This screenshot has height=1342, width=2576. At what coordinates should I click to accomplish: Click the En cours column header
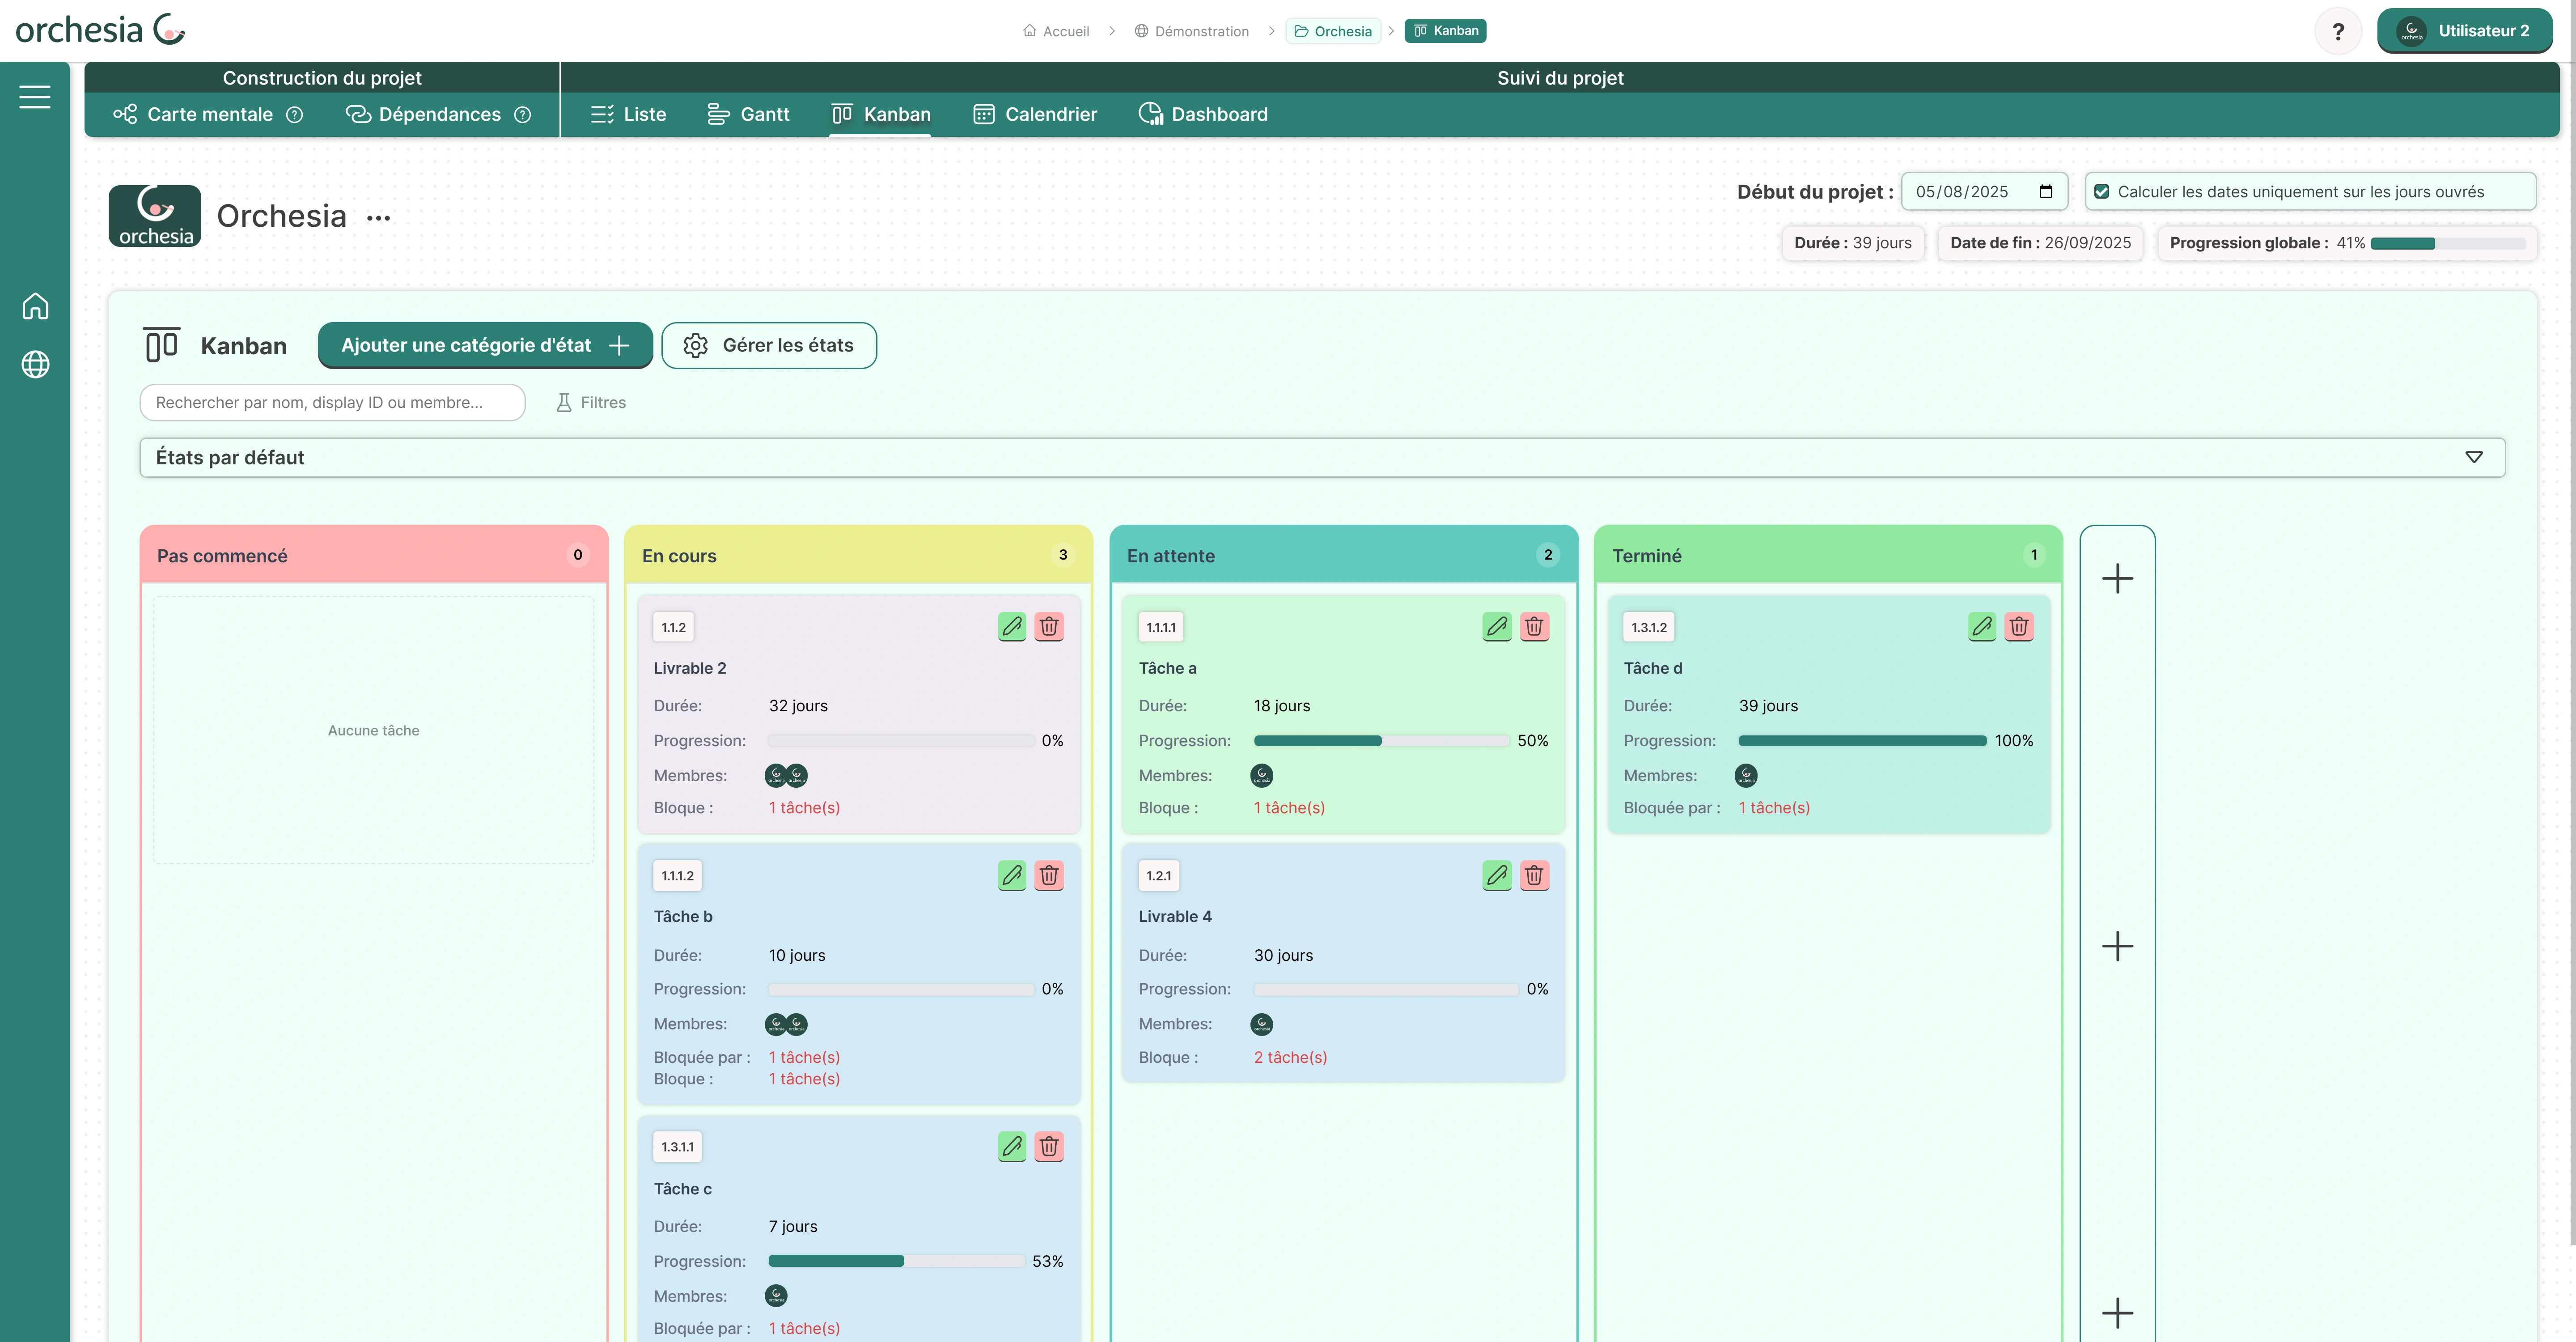point(859,555)
